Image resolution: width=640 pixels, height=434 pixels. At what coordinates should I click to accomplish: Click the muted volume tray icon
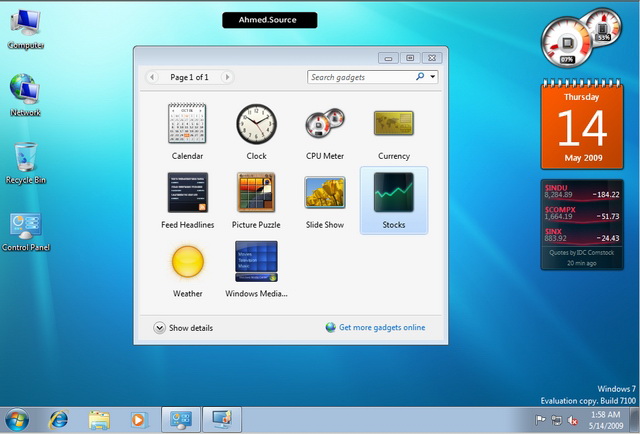click(x=573, y=420)
